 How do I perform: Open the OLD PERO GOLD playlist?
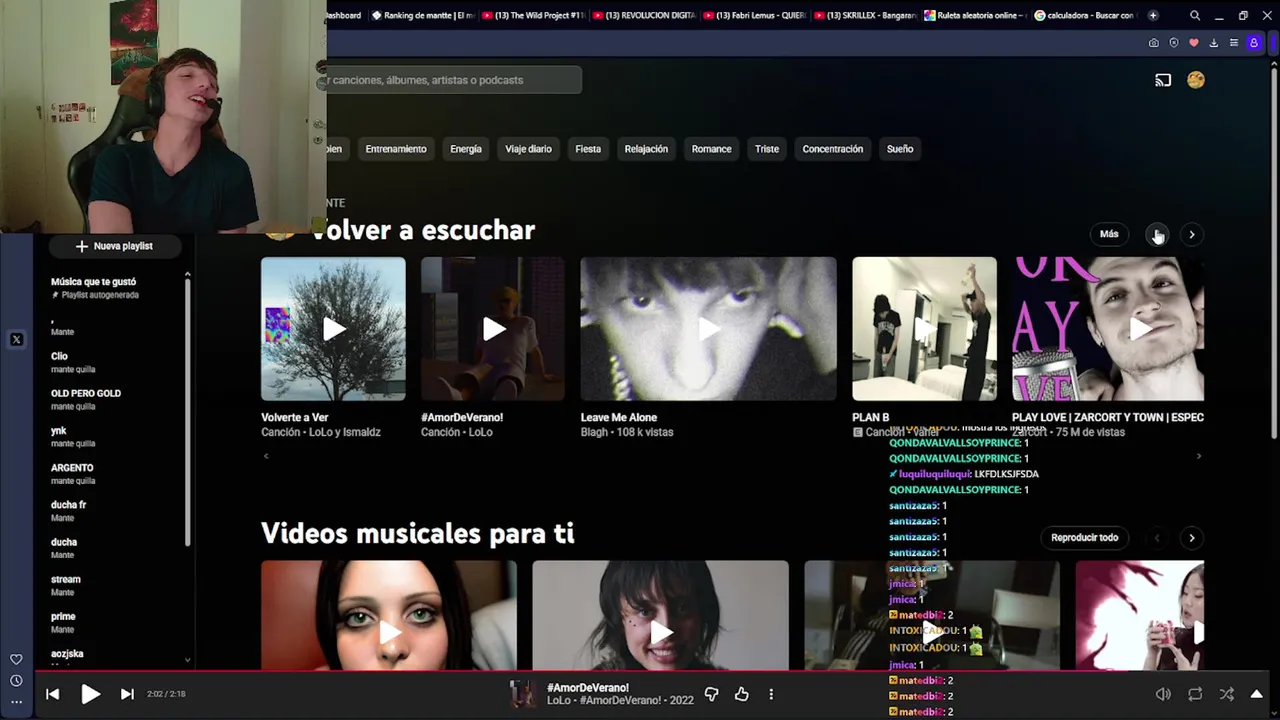point(115,399)
